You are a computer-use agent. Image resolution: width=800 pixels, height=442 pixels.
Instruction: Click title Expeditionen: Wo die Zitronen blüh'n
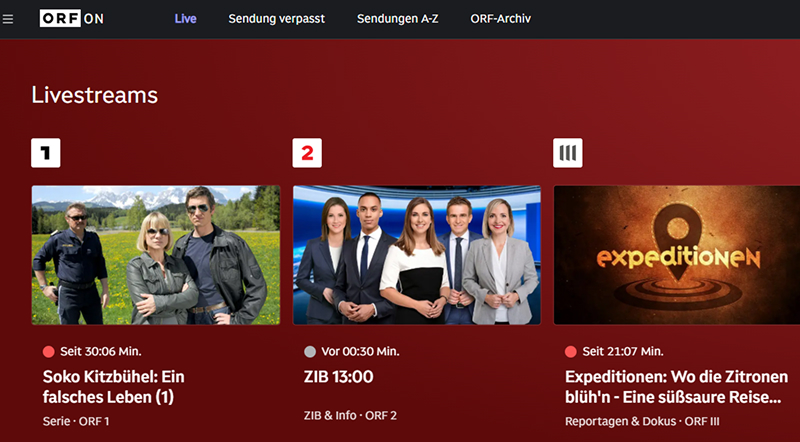[x=677, y=387]
